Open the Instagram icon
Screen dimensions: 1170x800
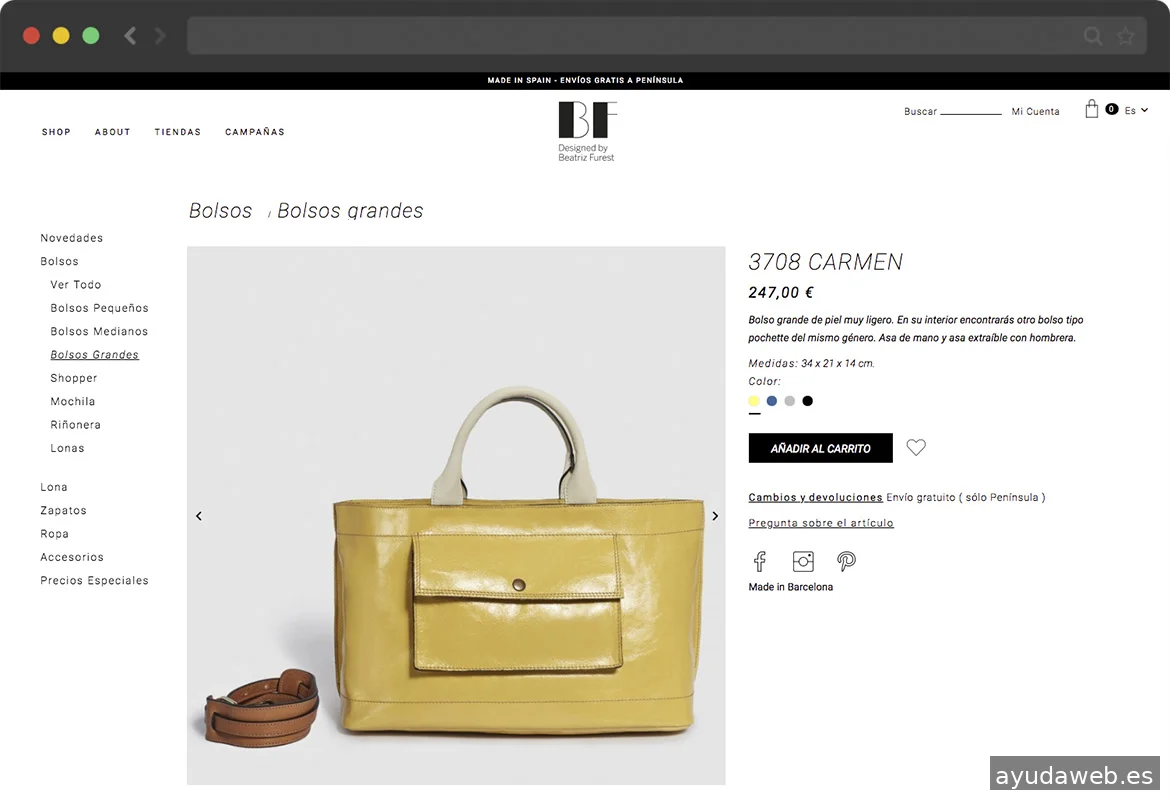[803, 561]
